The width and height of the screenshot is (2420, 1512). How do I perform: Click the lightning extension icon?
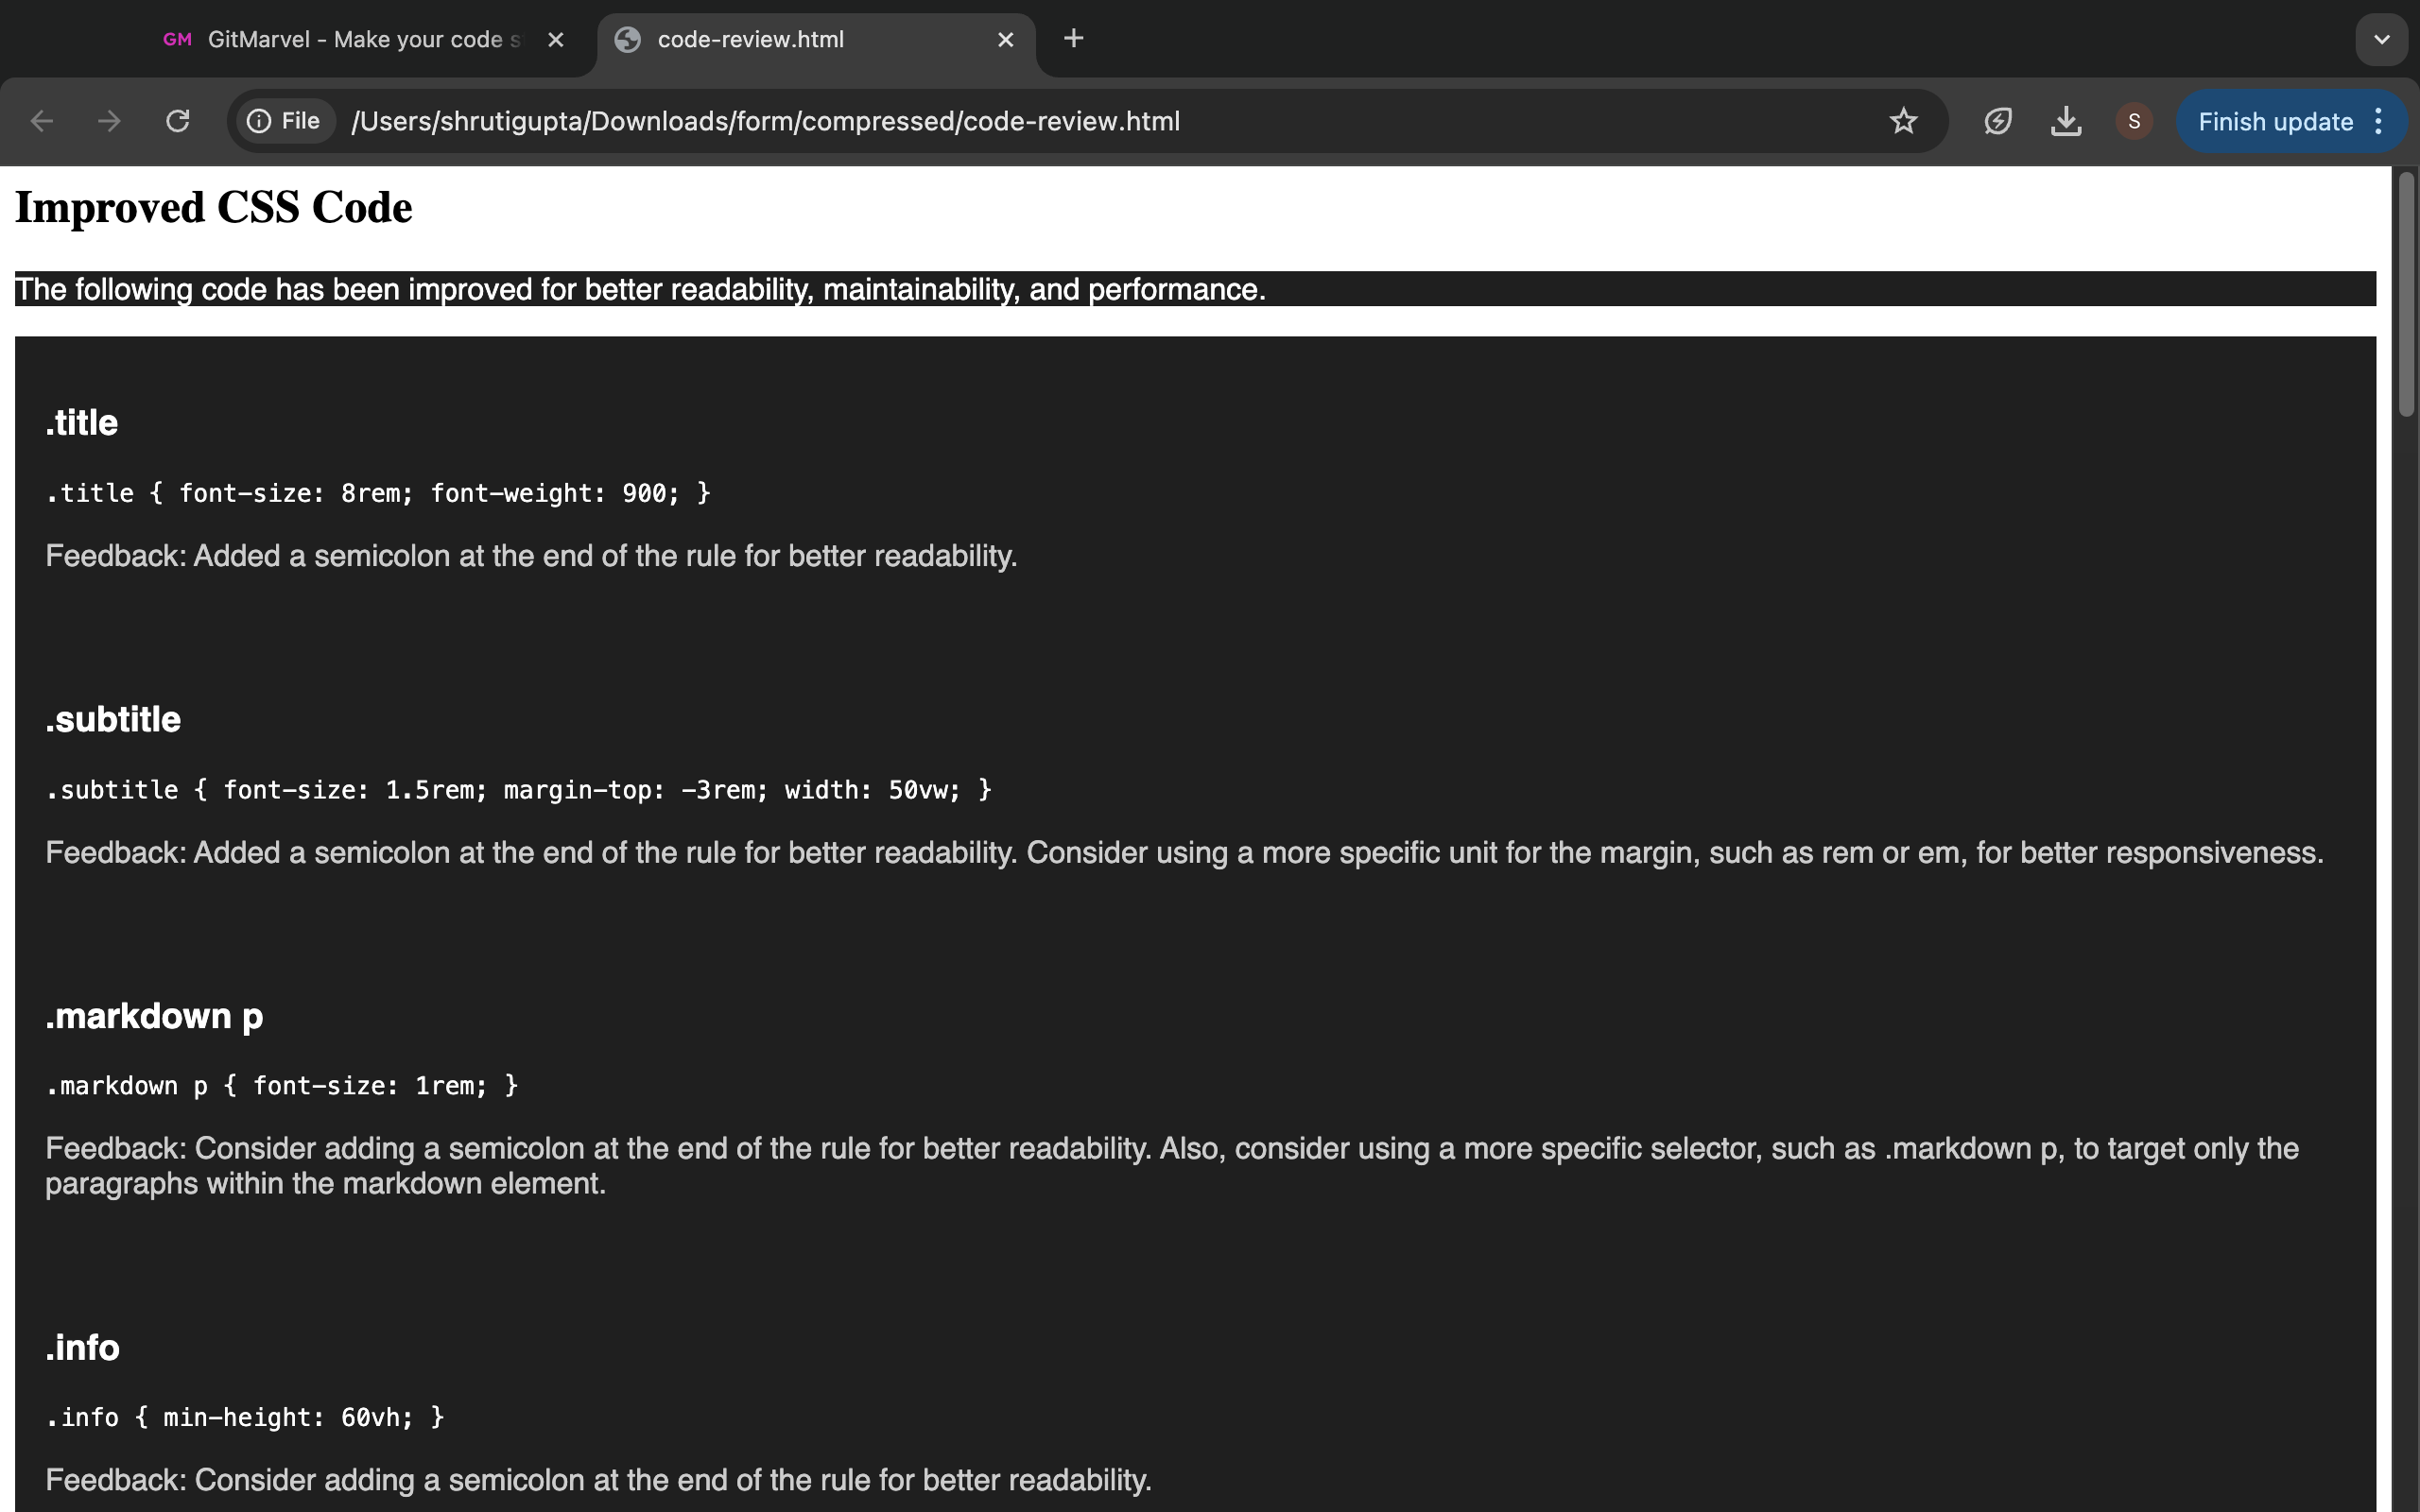1998,121
